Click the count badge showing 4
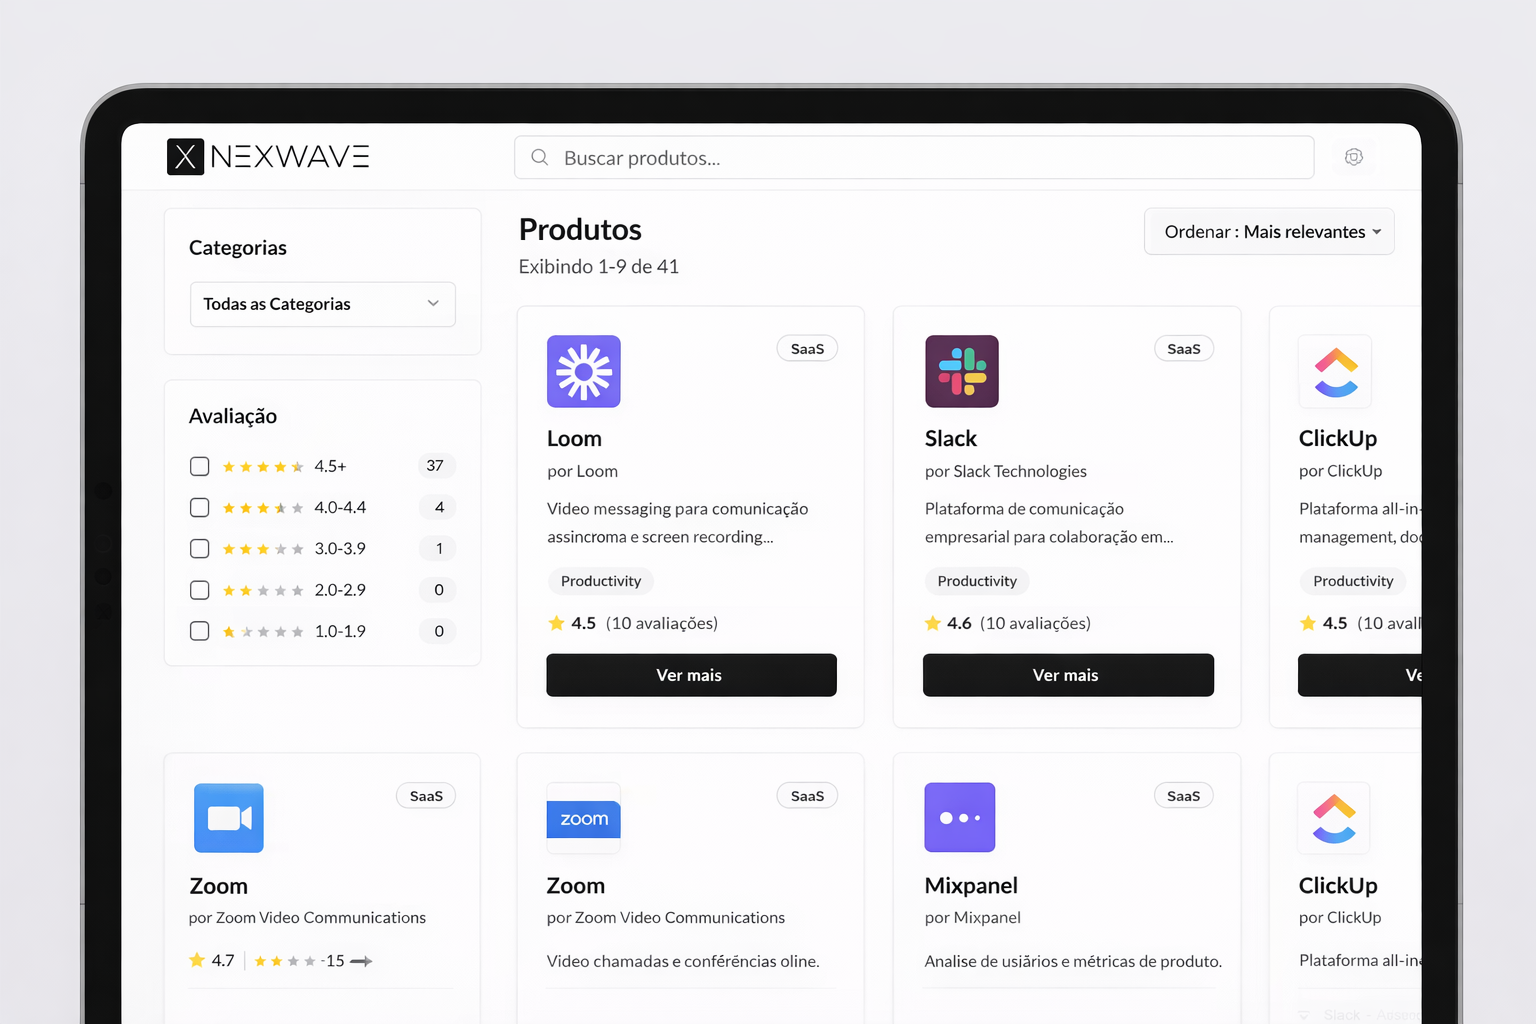The width and height of the screenshot is (1536, 1024). 439,507
